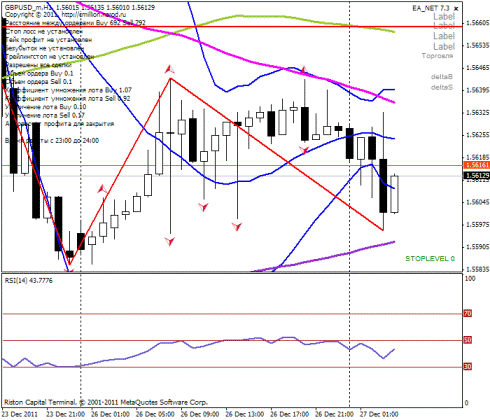
Task: Click the 'Стоп лосс не установлен' line
Action: click(x=44, y=31)
